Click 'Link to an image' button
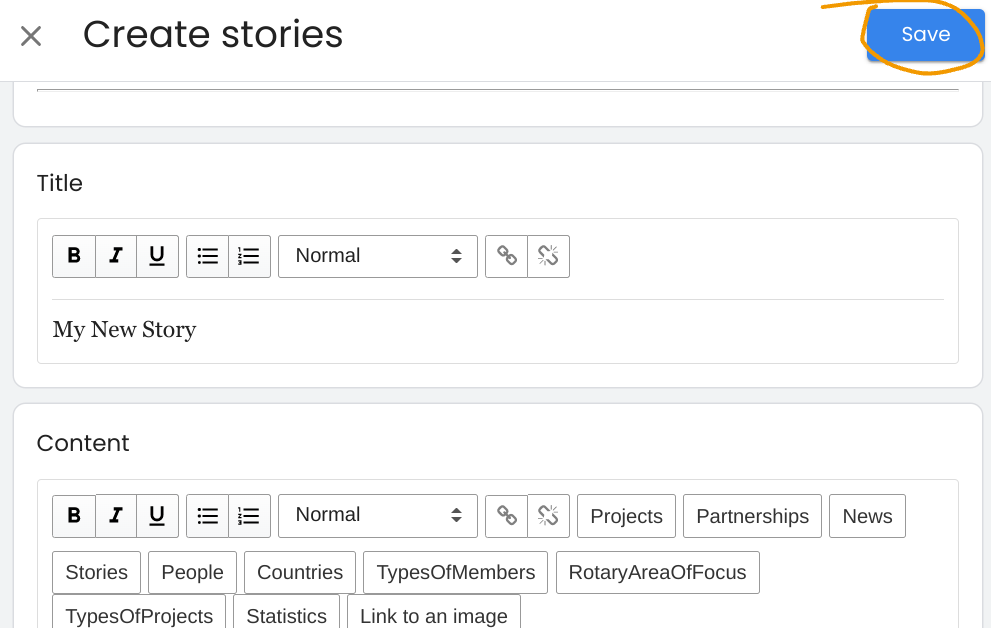Image resolution: width=991 pixels, height=628 pixels. pos(434,613)
